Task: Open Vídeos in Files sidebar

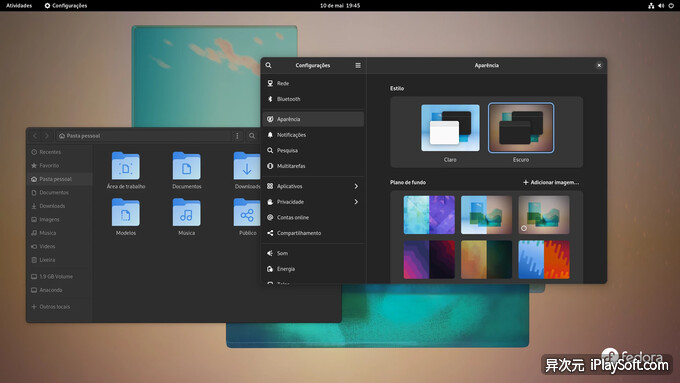Action: click(x=59, y=246)
